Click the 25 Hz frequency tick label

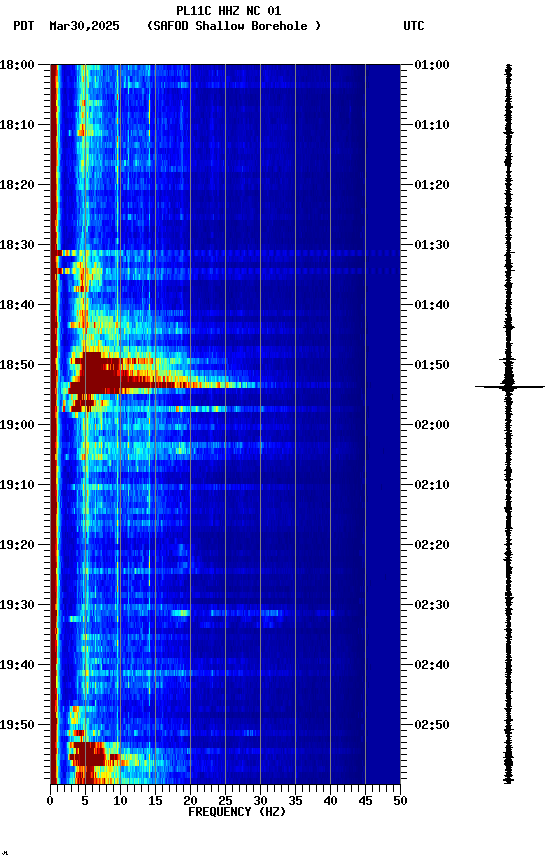[x=225, y=801]
